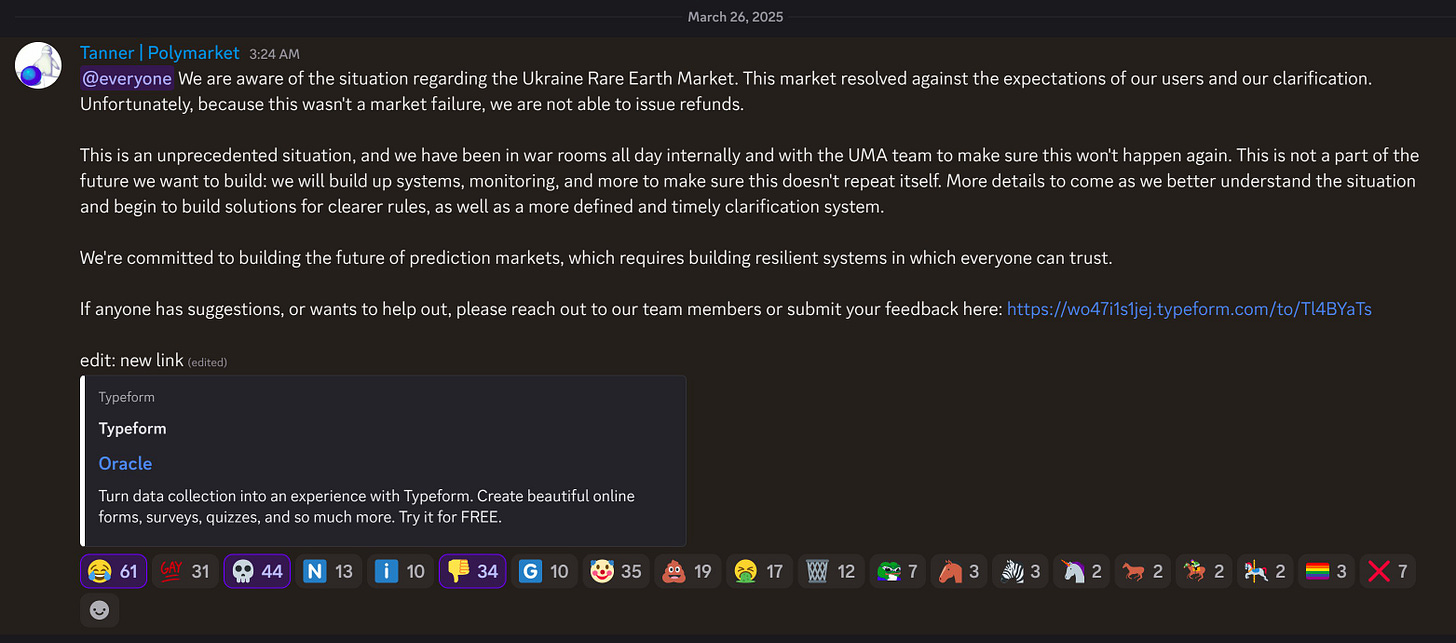Click the small grey Typeform provider label
The image size is (1456, 643).
click(126, 397)
